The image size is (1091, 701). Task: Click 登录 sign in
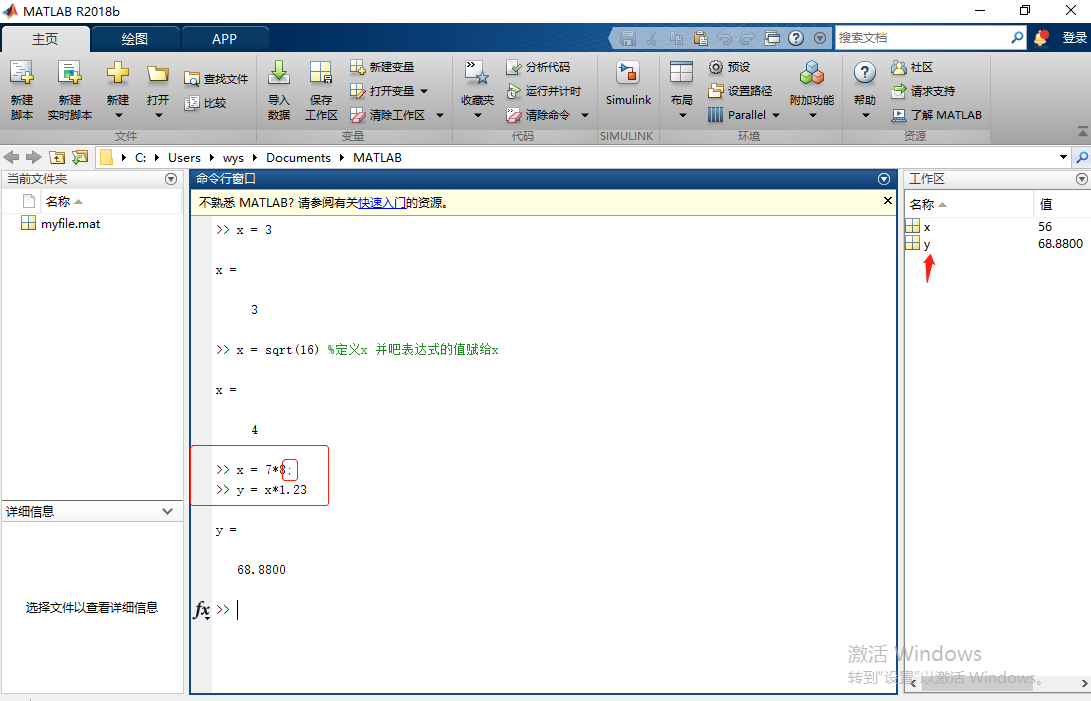point(1074,38)
